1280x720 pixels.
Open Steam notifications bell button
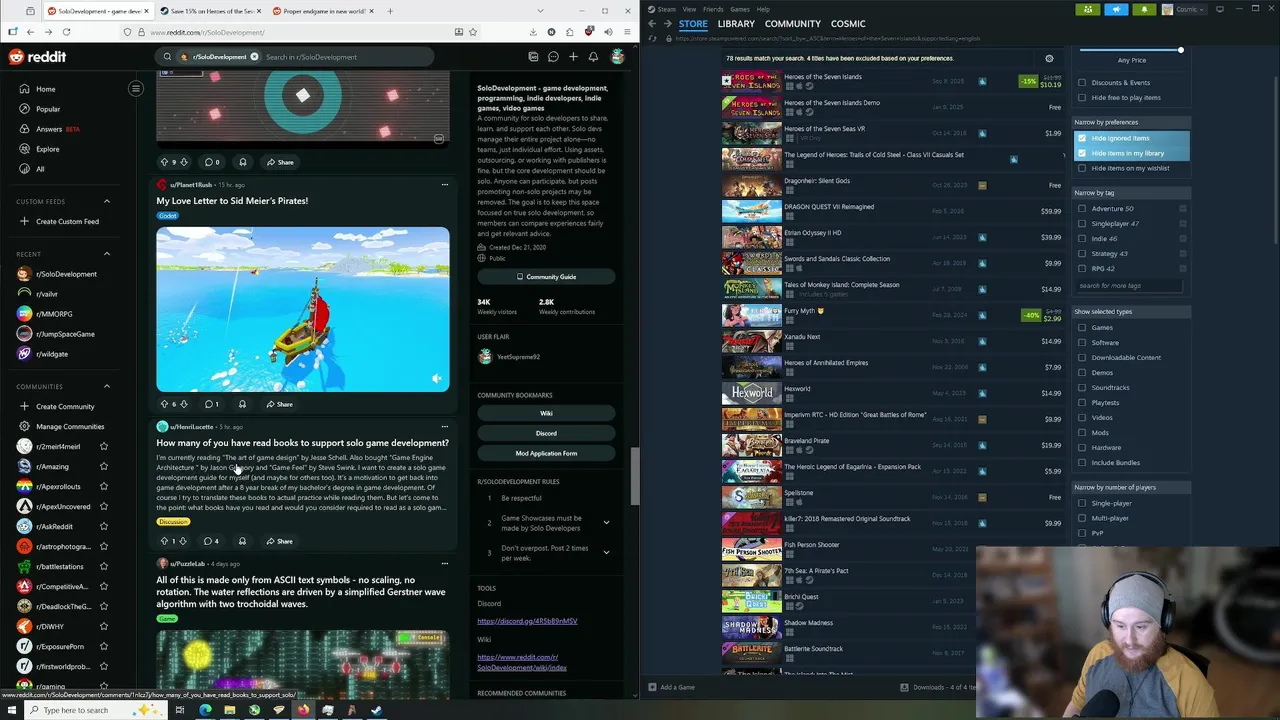(1144, 9)
